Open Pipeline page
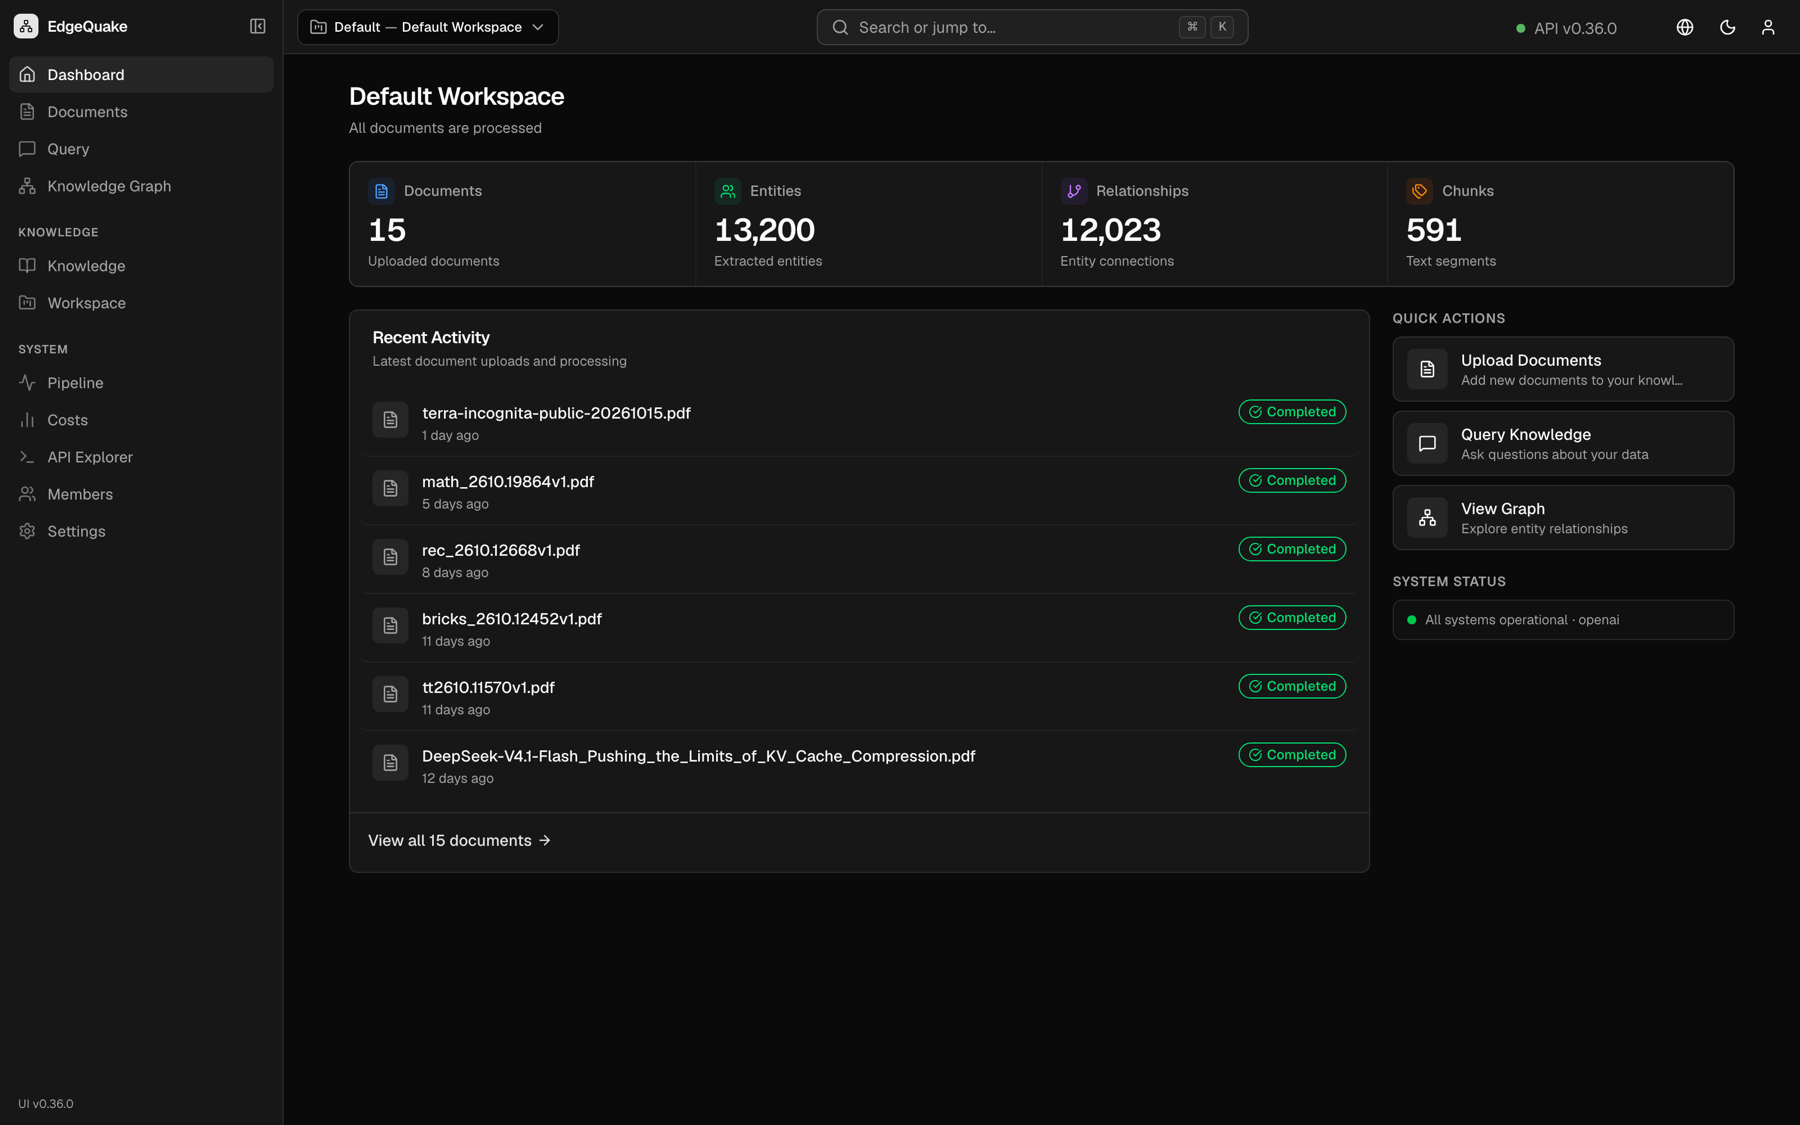1800x1125 pixels. pos(141,383)
